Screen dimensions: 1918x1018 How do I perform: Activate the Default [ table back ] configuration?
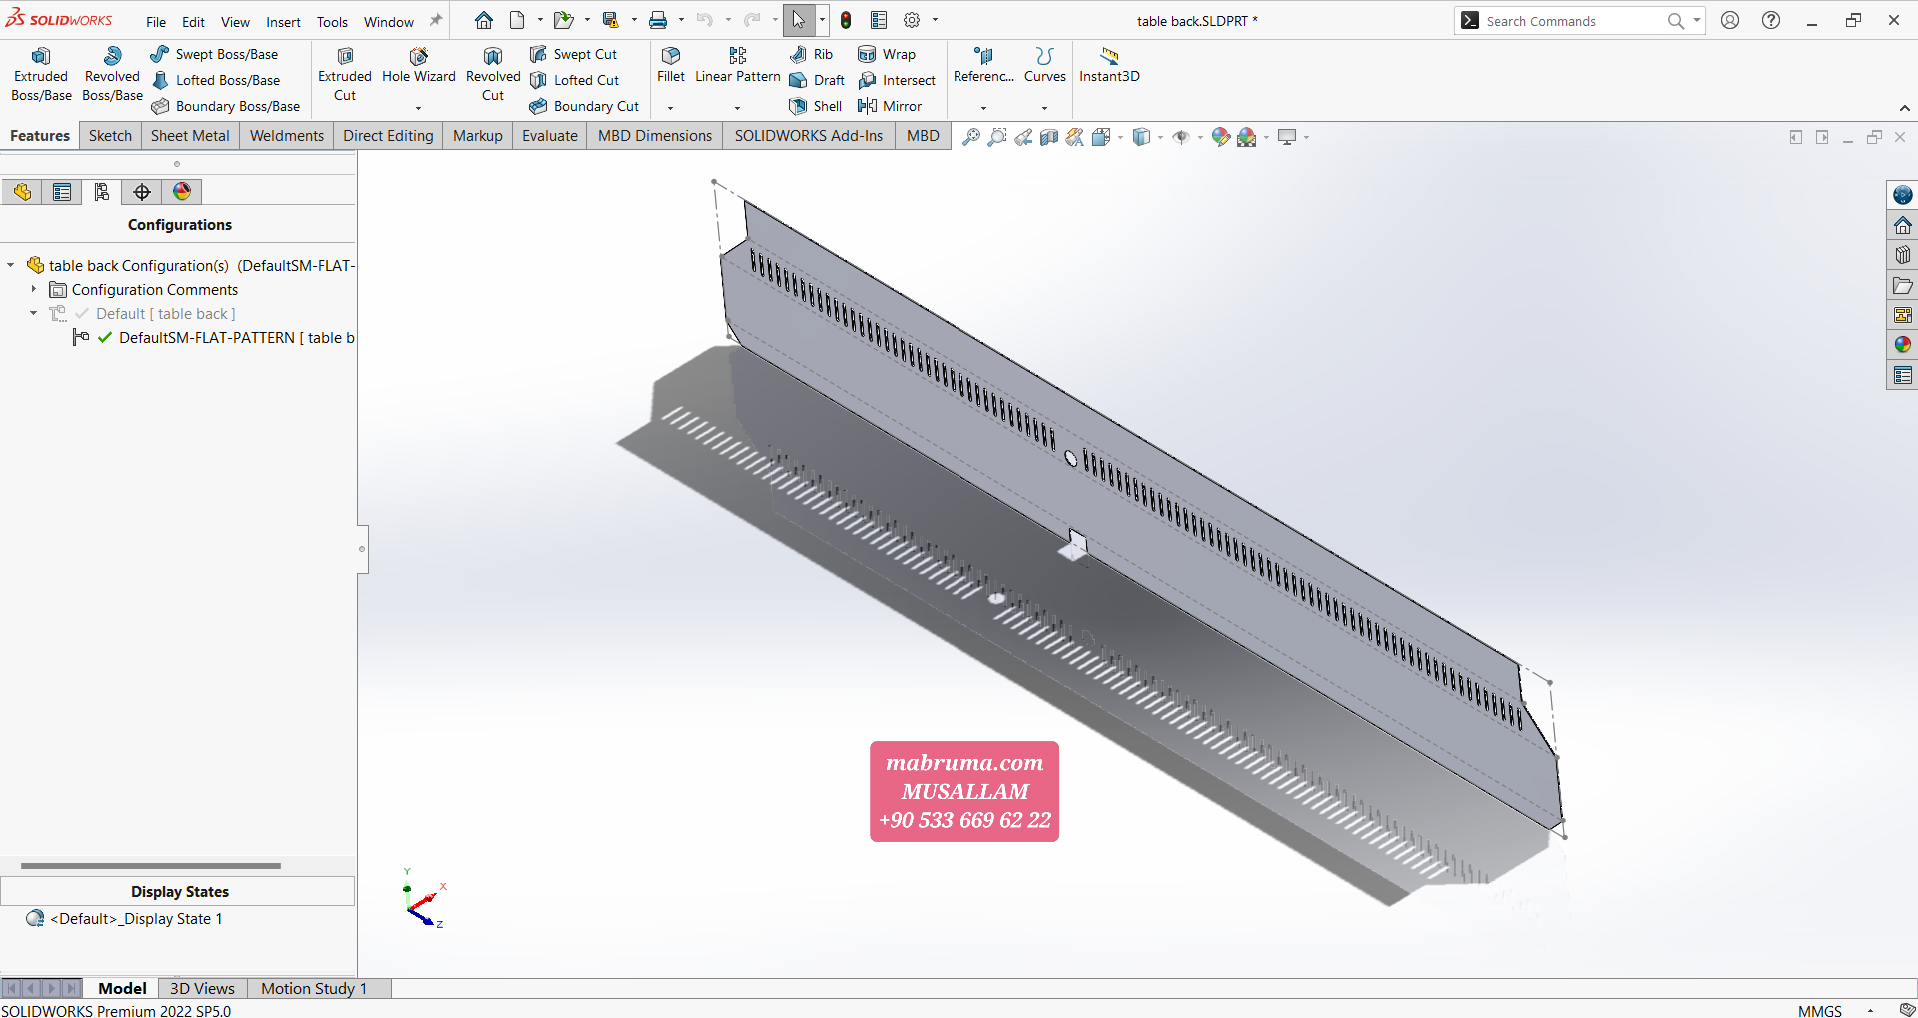(x=165, y=314)
